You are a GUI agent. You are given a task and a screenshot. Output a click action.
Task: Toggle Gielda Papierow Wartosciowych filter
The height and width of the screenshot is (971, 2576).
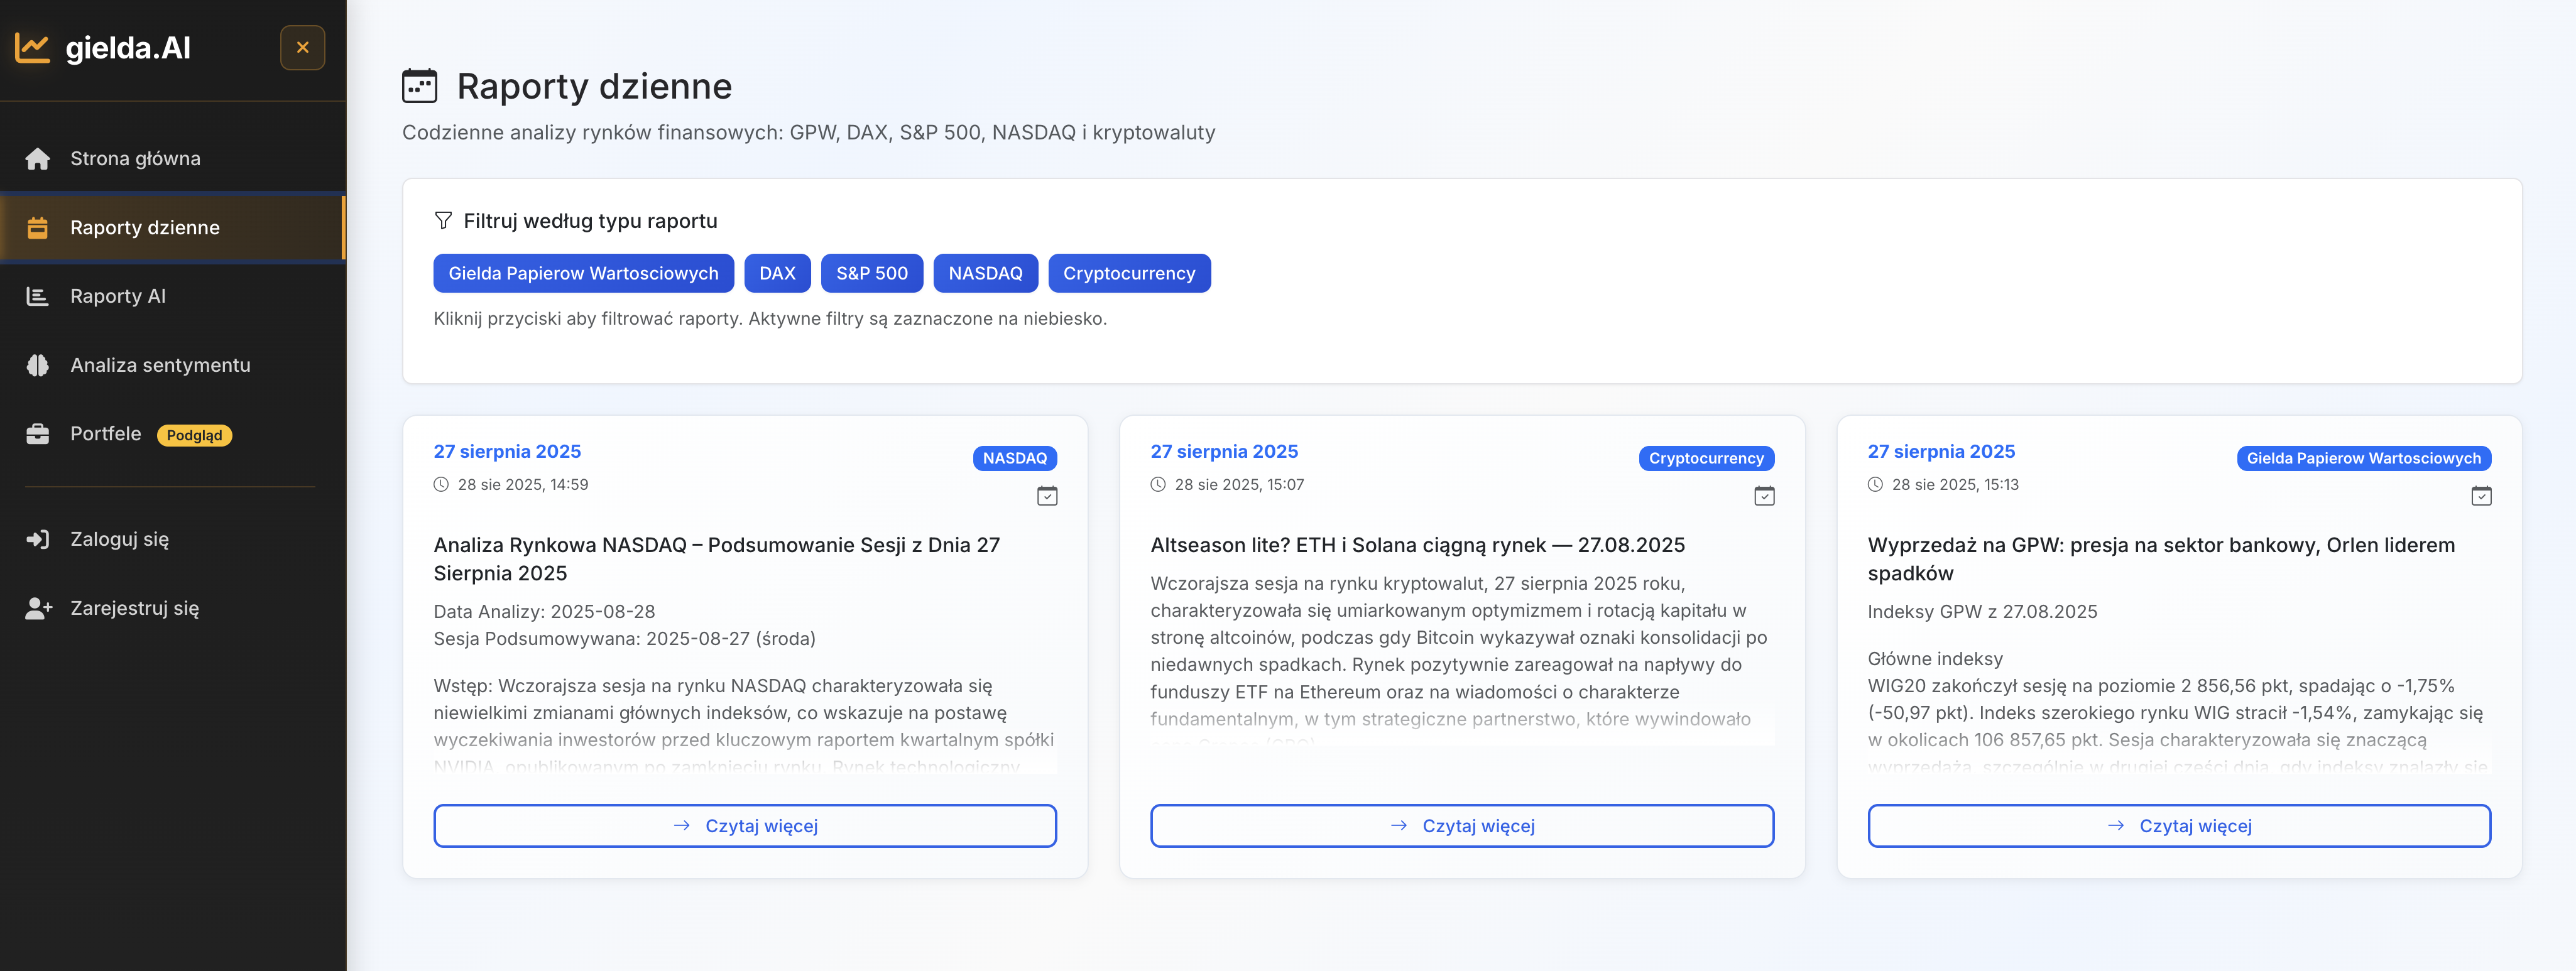(583, 273)
